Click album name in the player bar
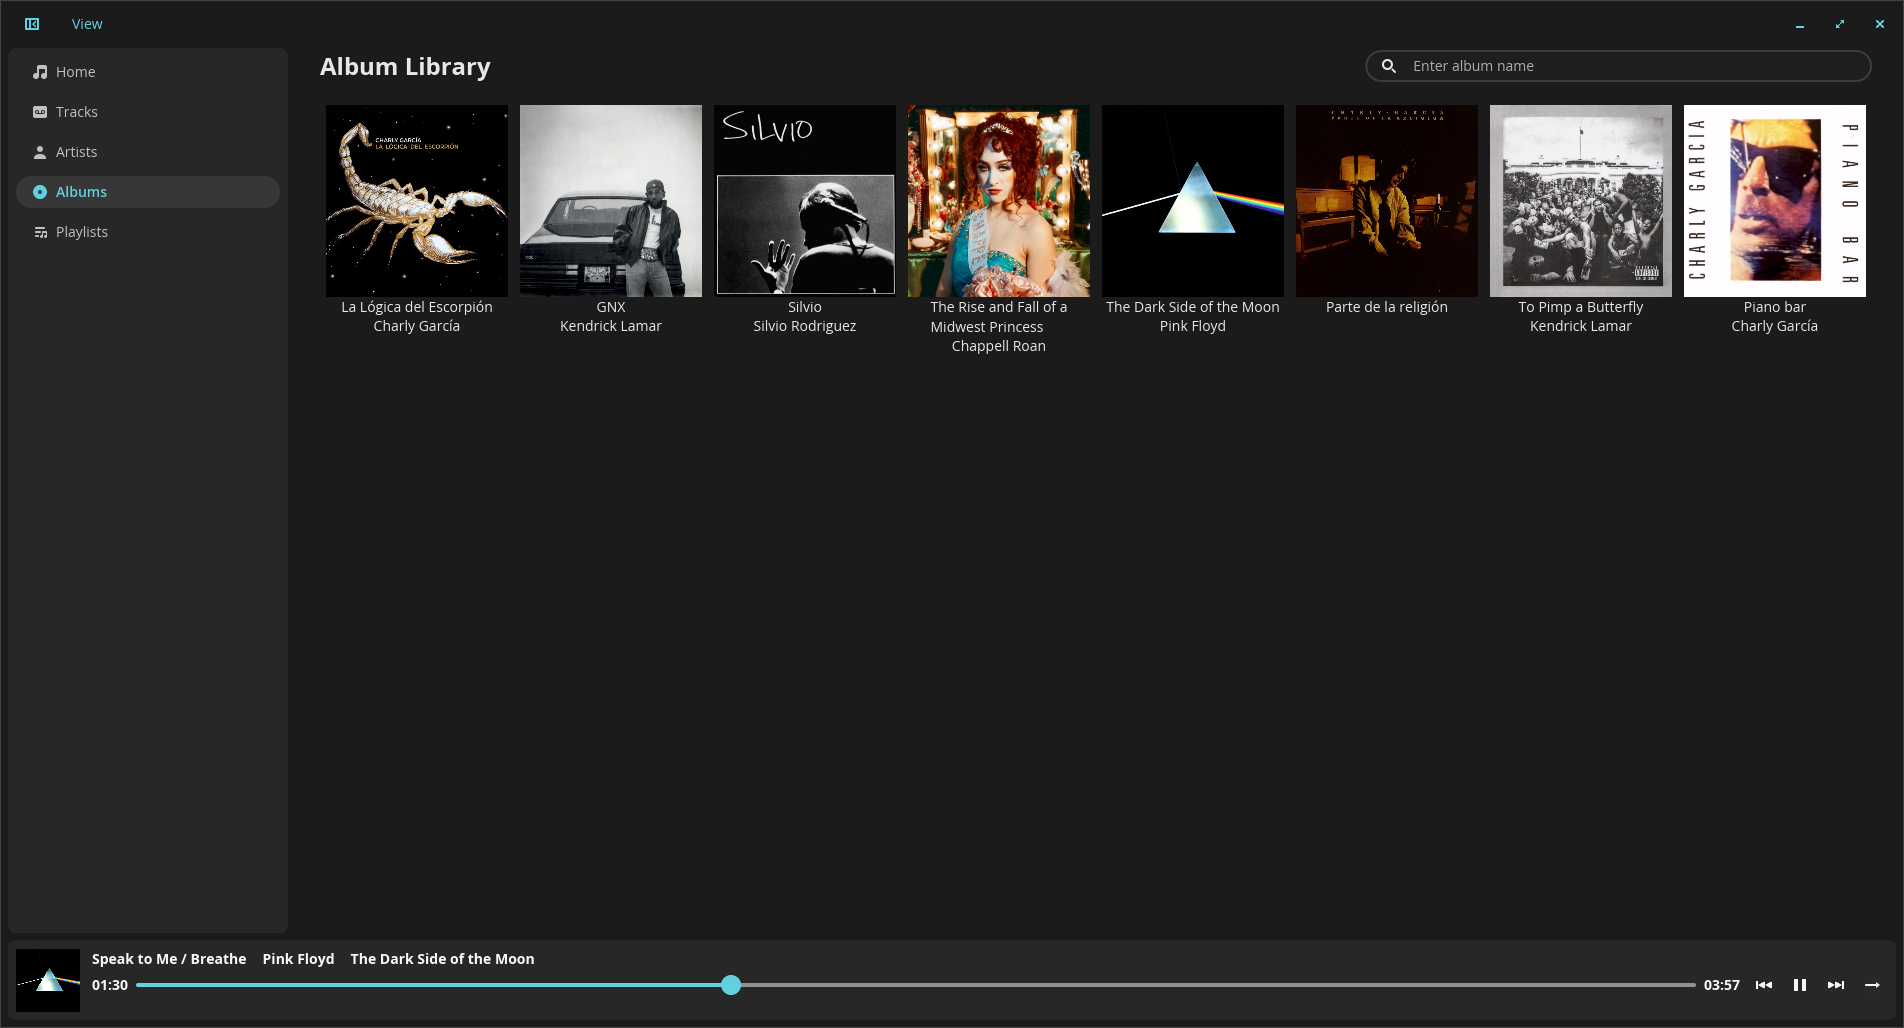 pyautogui.click(x=442, y=959)
